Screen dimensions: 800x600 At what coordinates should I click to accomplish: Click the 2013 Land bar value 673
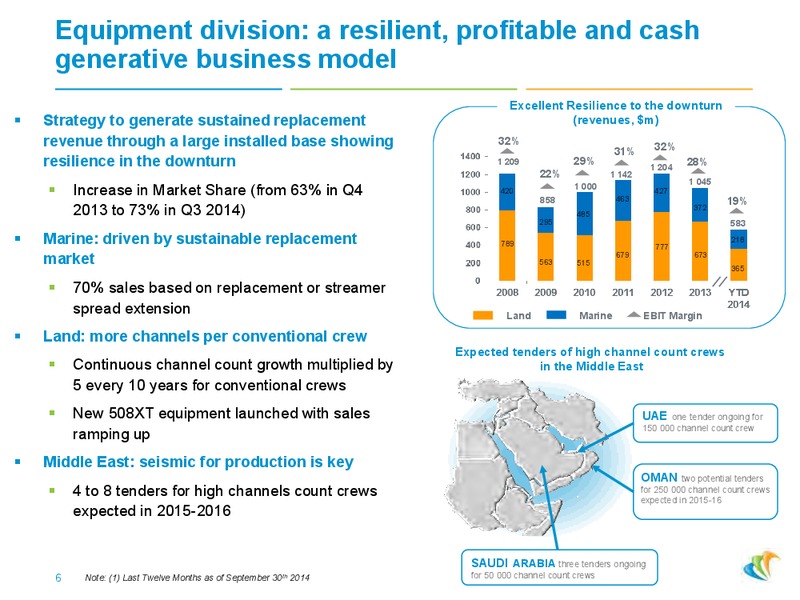click(x=700, y=255)
